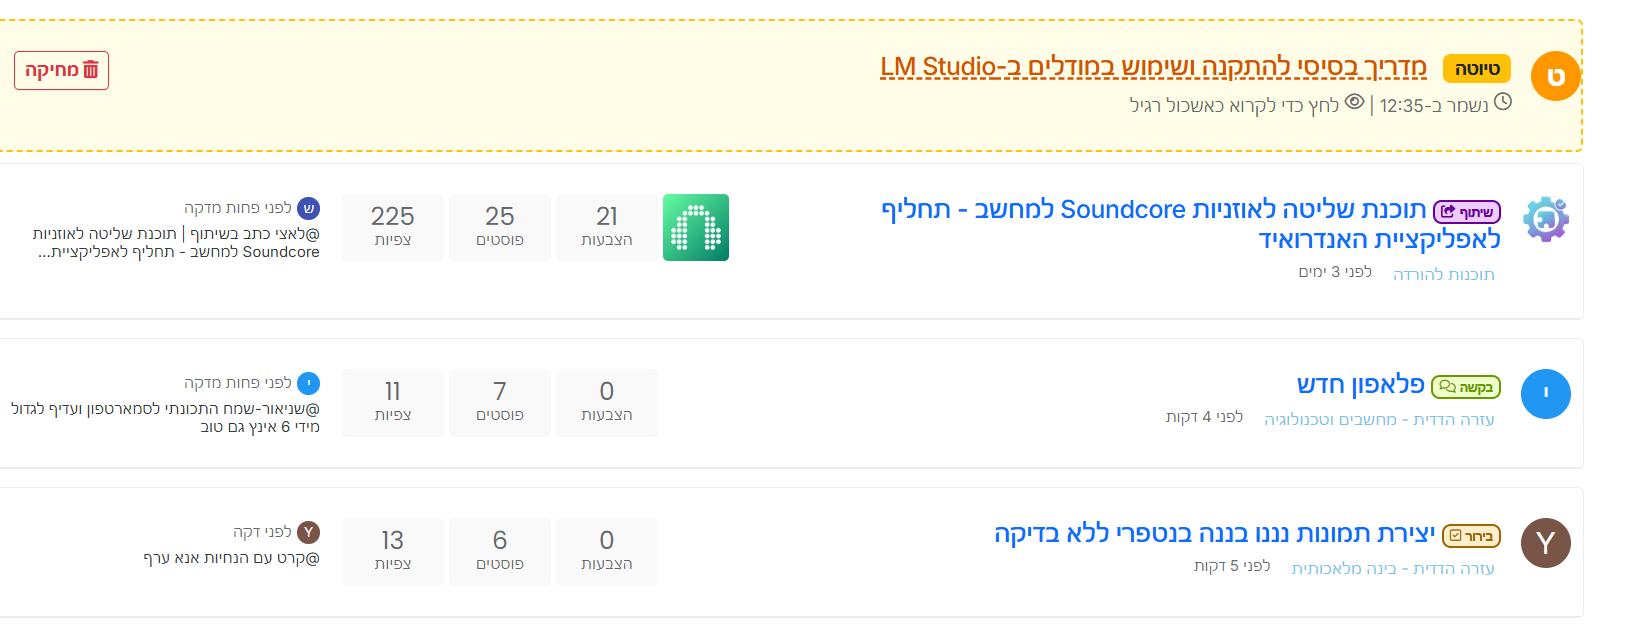Click the small "ש" last-poster avatar
This screenshot has height=626, width=1633.
click(x=309, y=208)
